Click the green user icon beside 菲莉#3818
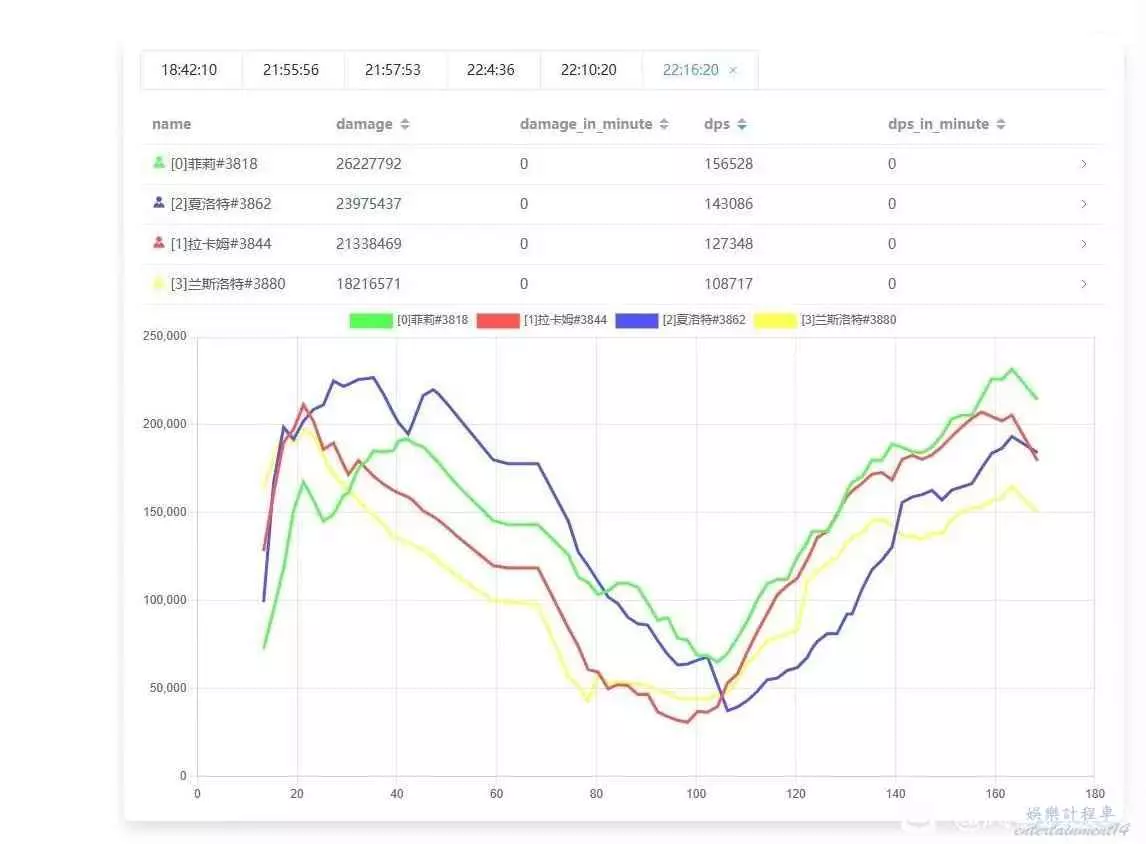Viewport: 1146px width, 844px height. (158, 163)
